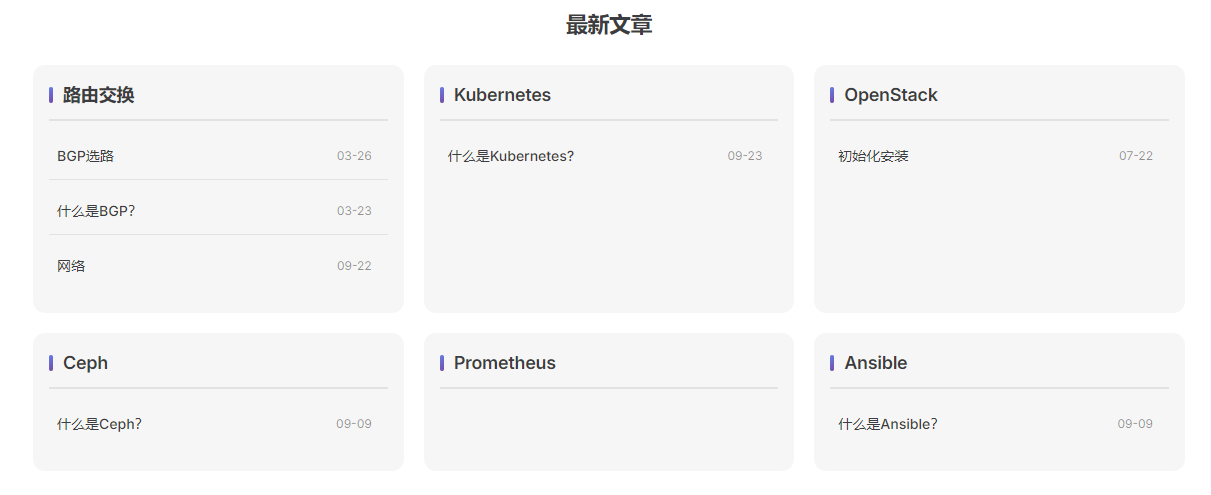Click the Kubernetes category heading

point(502,95)
